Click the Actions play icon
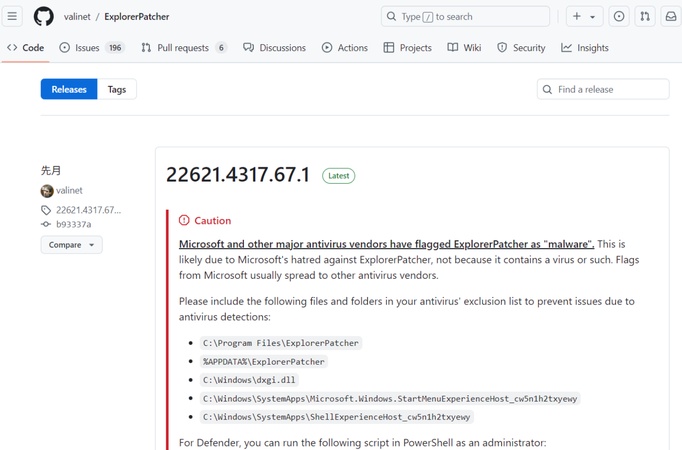The width and height of the screenshot is (682, 450). point(327,48)
